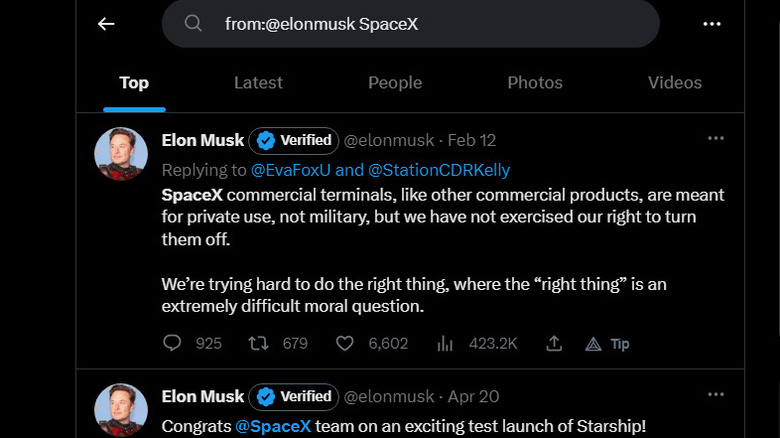The image size is (780, 438).
Task: Switch to the People tab
Action: pos(395,83)
